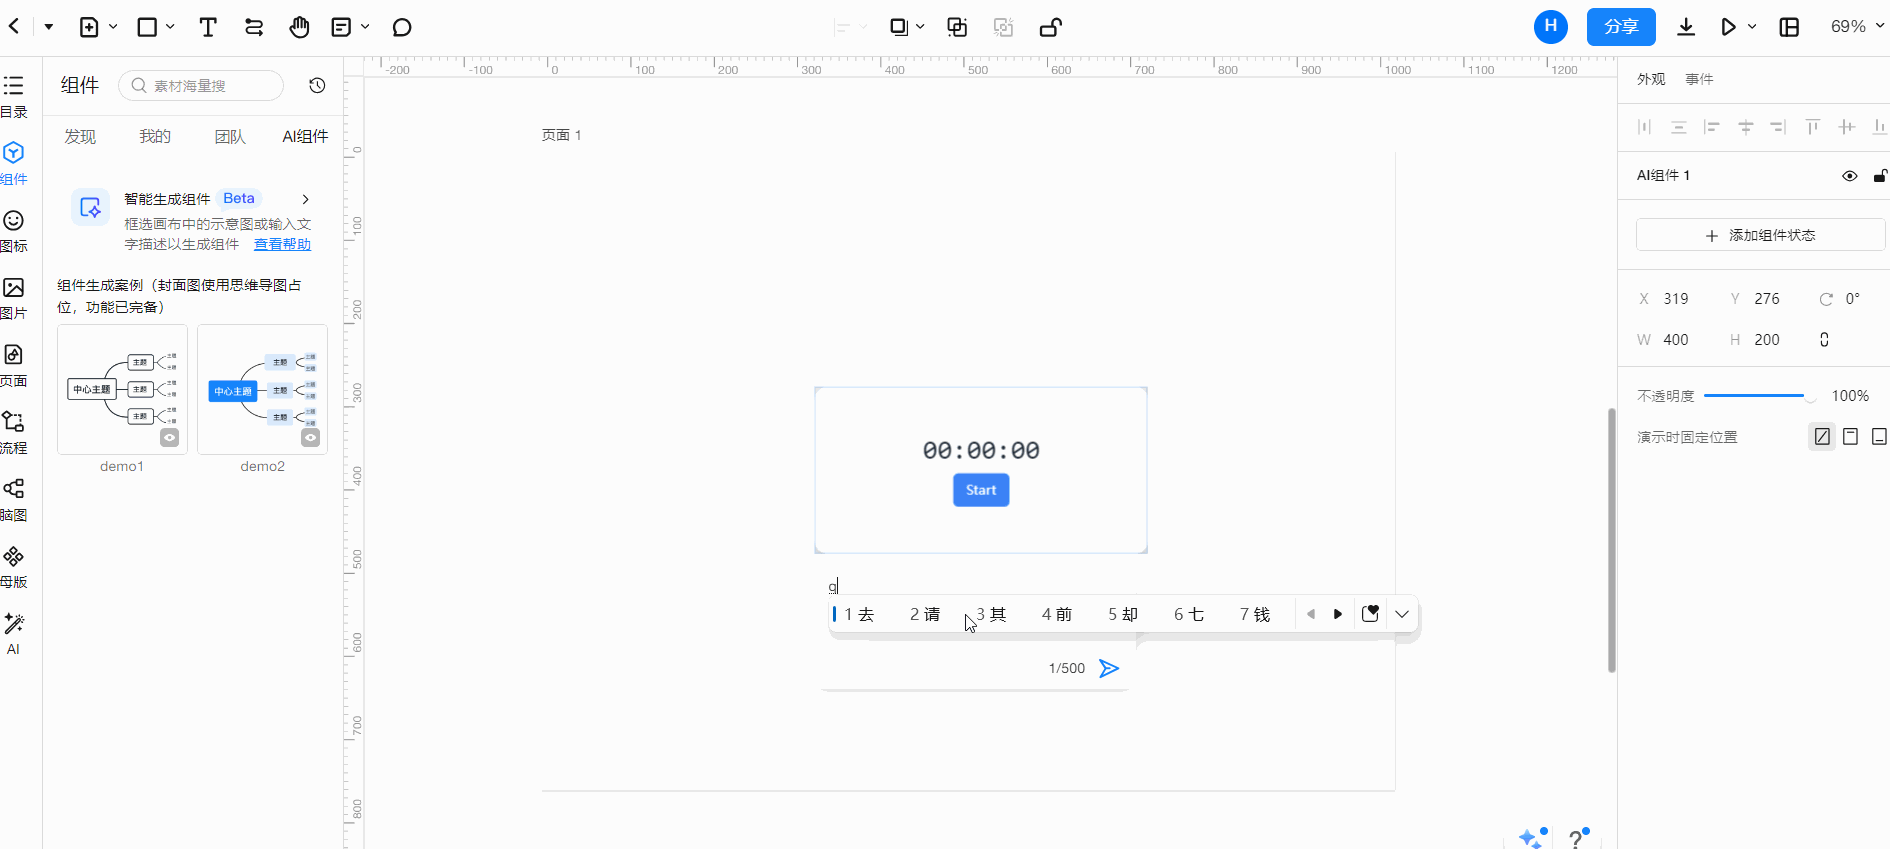Select the demo2 component thumbnail
Screen dimensions: 1890x849
point(262,390)
